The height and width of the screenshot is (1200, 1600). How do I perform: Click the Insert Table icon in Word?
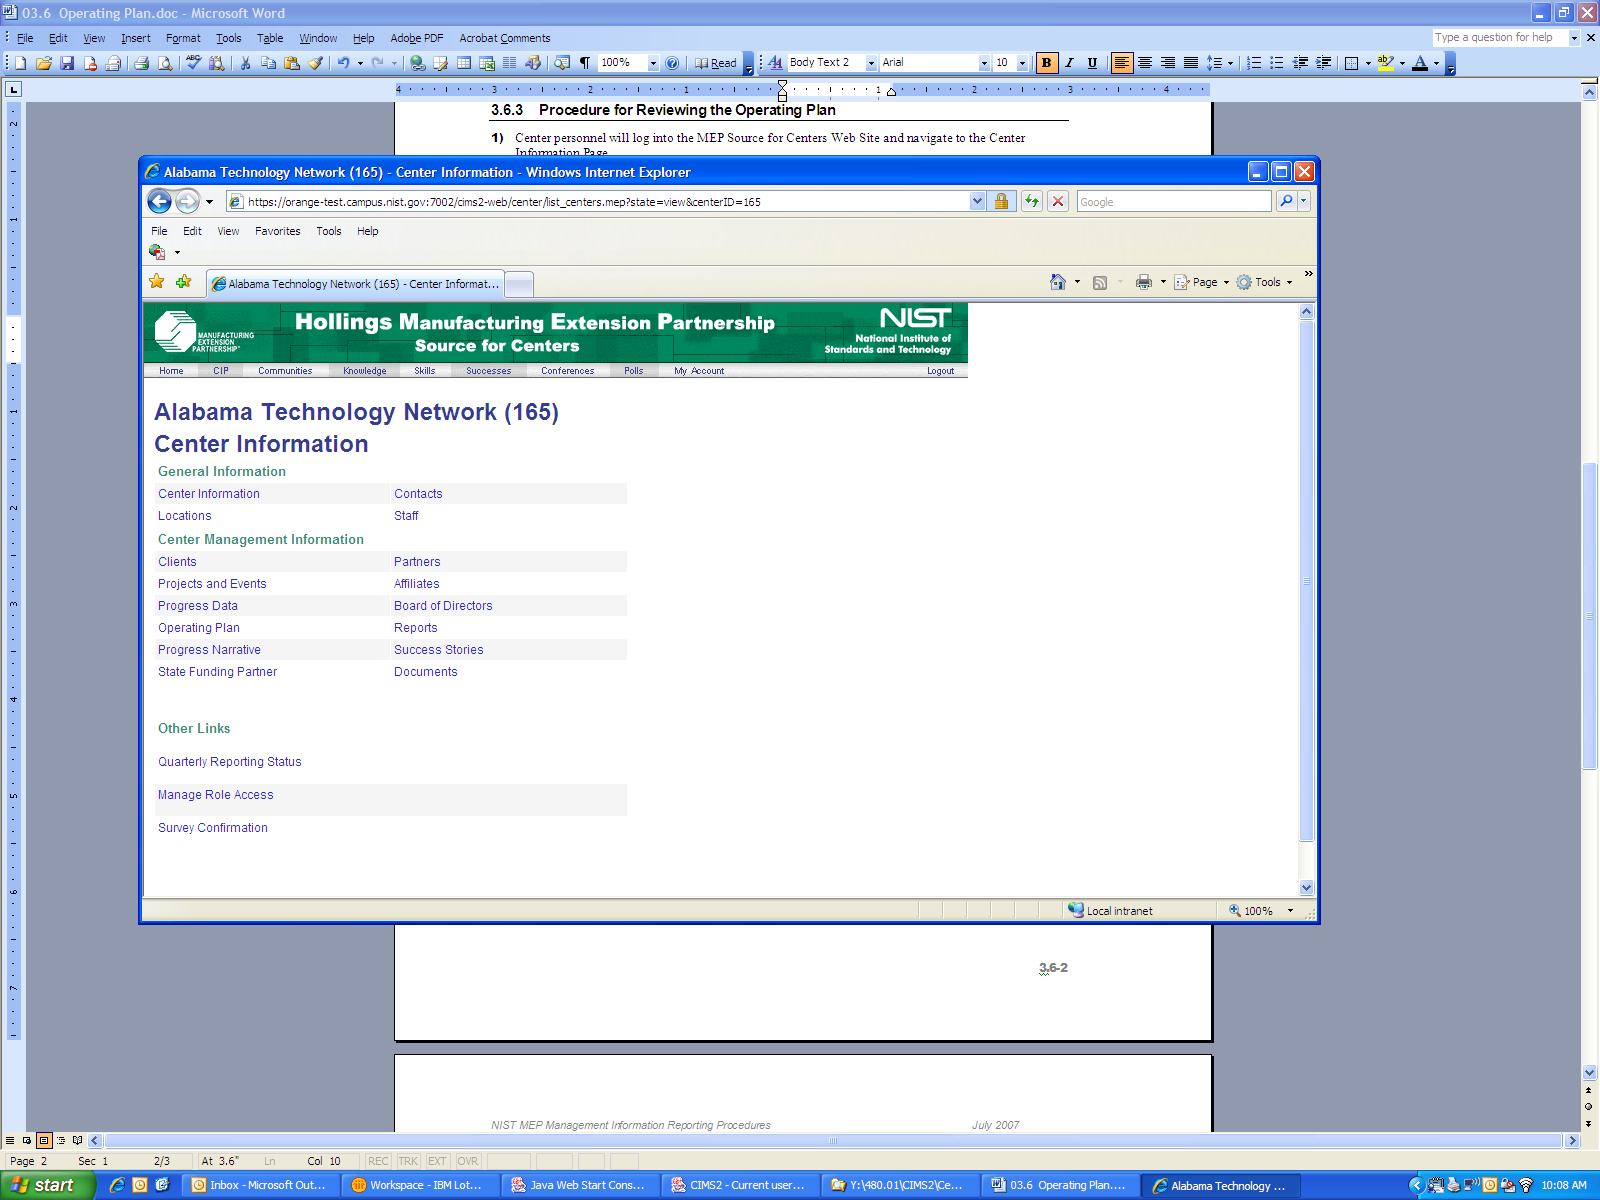464,63
